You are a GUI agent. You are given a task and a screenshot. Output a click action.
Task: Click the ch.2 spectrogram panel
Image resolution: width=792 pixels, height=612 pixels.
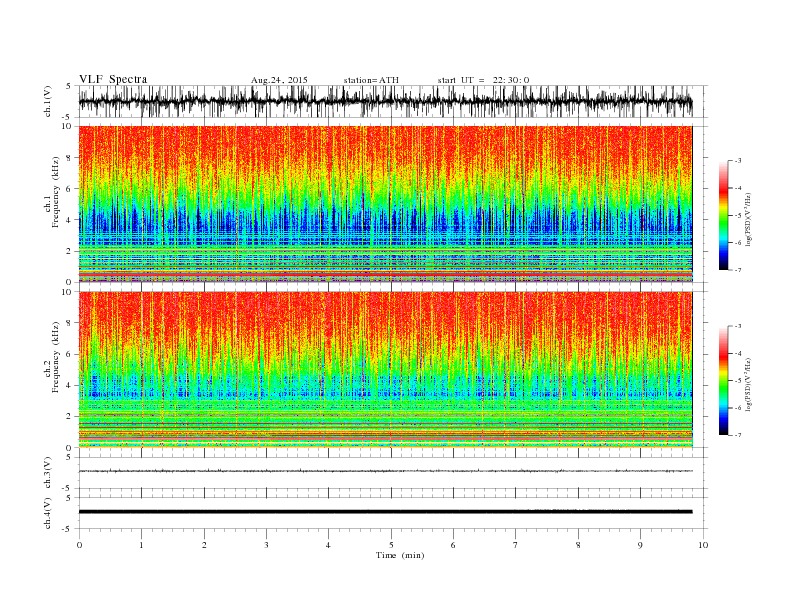385,370
